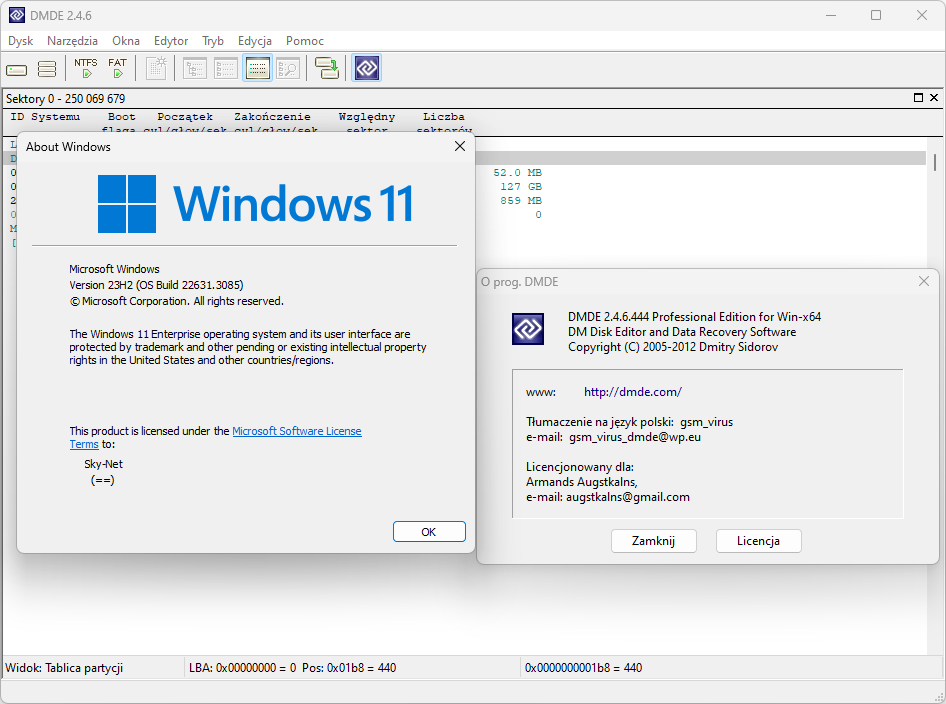Click the 'Względny' column header
This screenshot has width=946, height=704.
(x=367, y=117)
